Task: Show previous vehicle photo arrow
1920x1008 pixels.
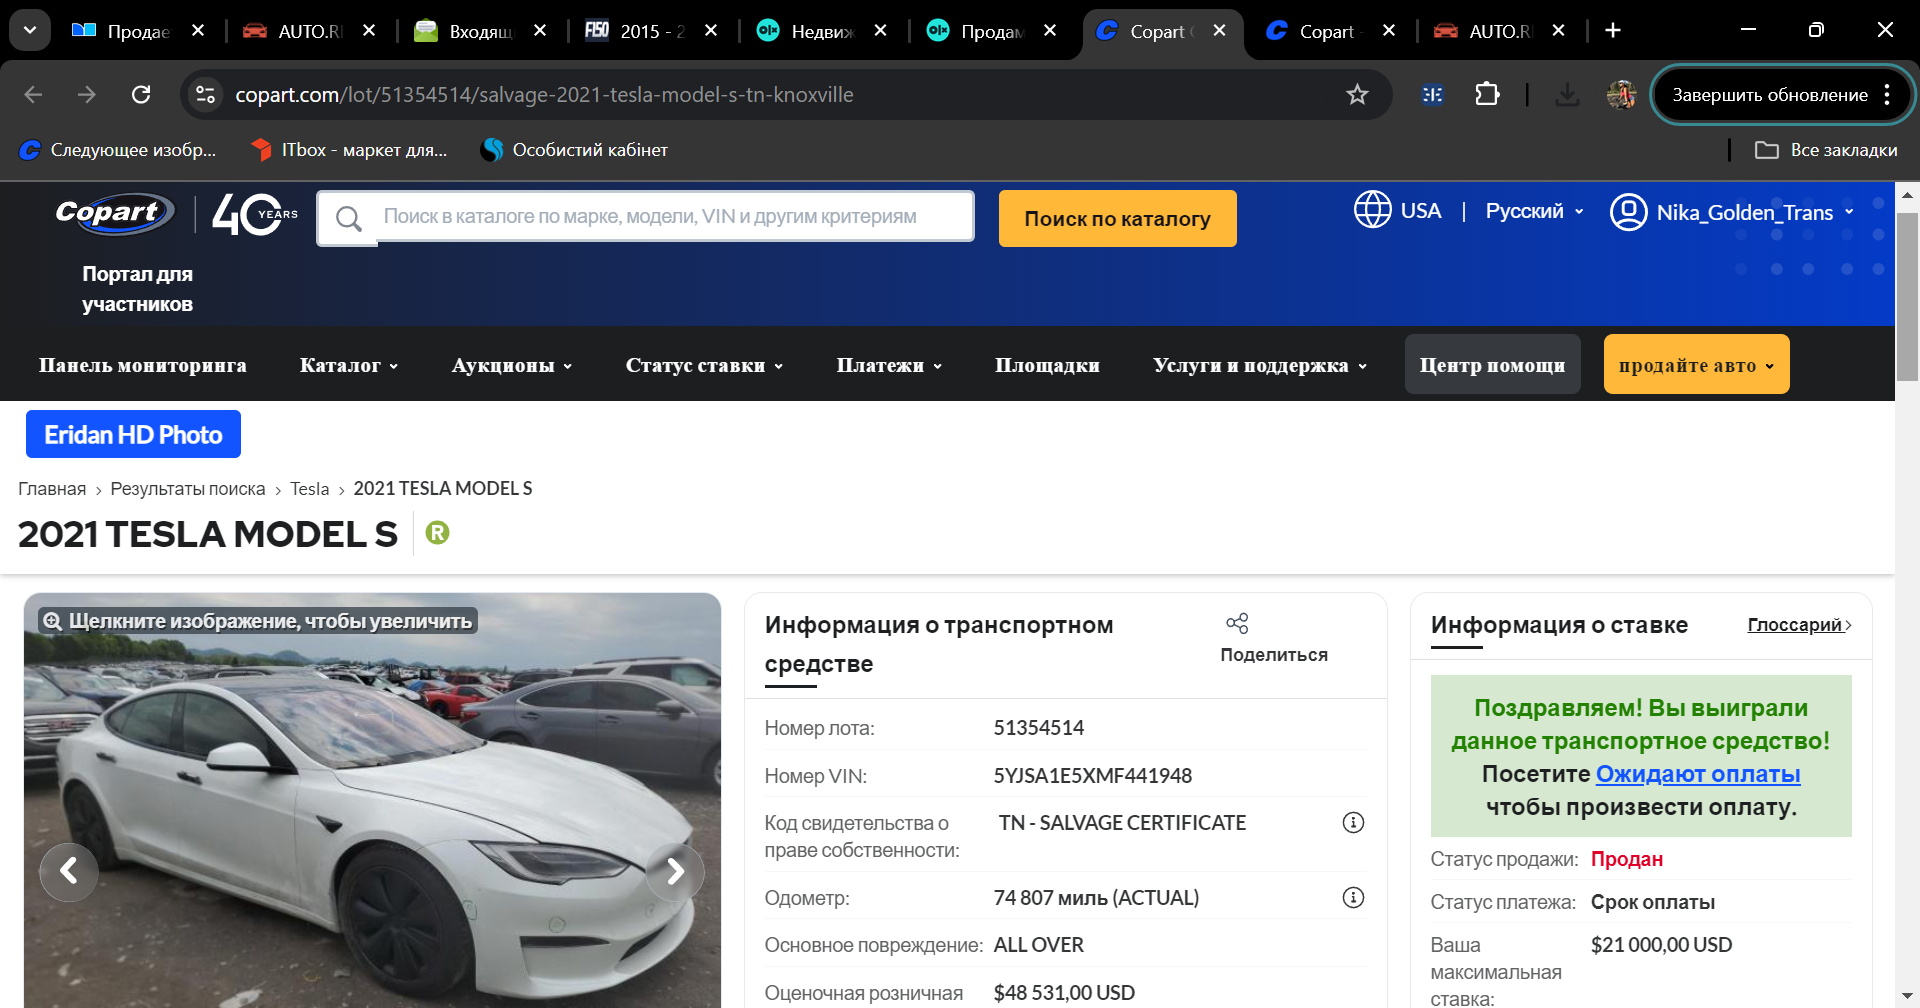Action: [68, 872]
